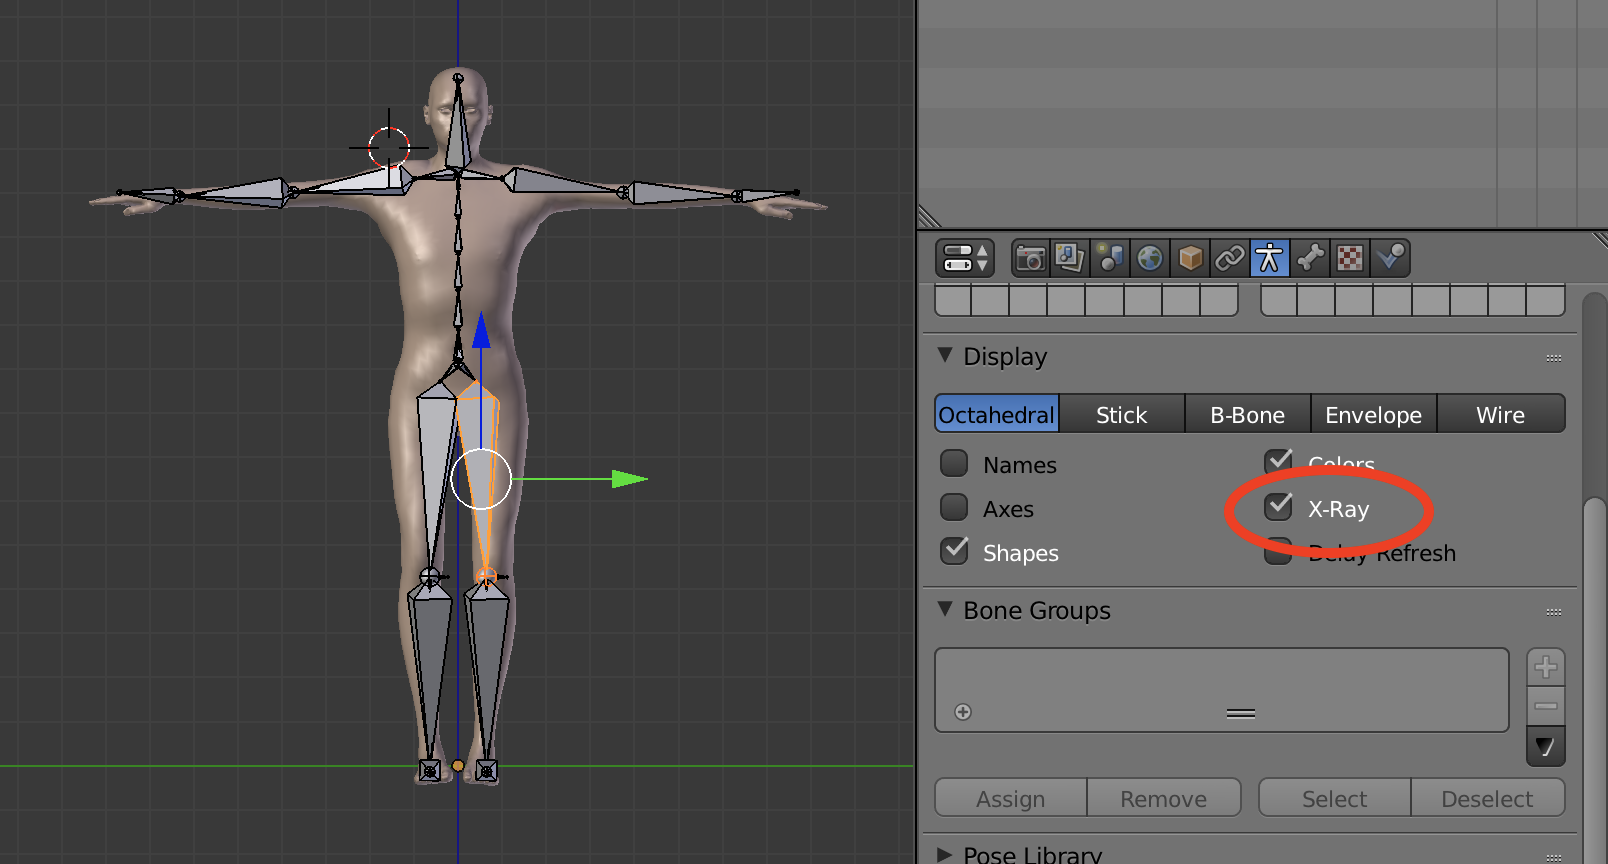Collapse the Display panel
This screenshot has height=864, width=1608.
(945, 355)
